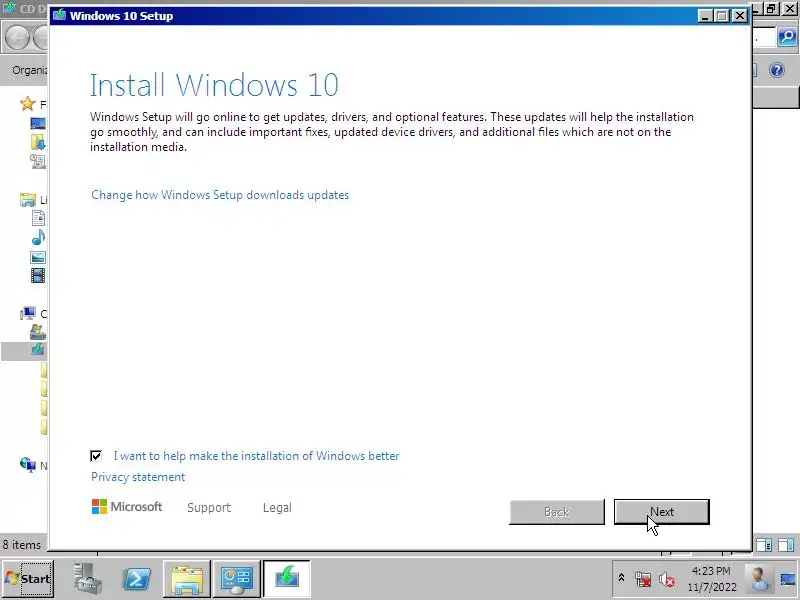Viewport: 800px width, 600px height.
Task: Open Server Manager from the taskbar
Action: pyautogui.click(x=87, y=579)
